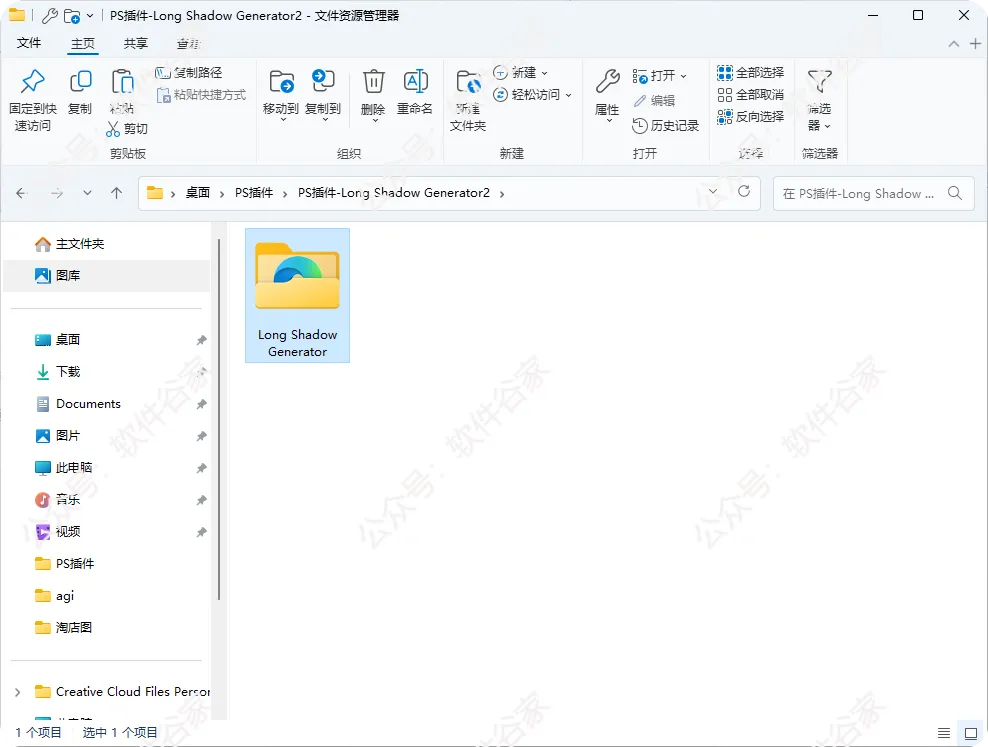The width and height of the screenshot is (988, 747).
Task: Click the search magnifier icon
Action: point(955,193)
